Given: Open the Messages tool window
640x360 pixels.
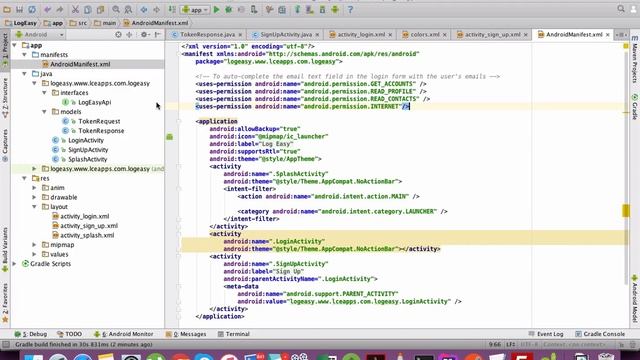Looking at the screenshot, I should pos(186,334).
